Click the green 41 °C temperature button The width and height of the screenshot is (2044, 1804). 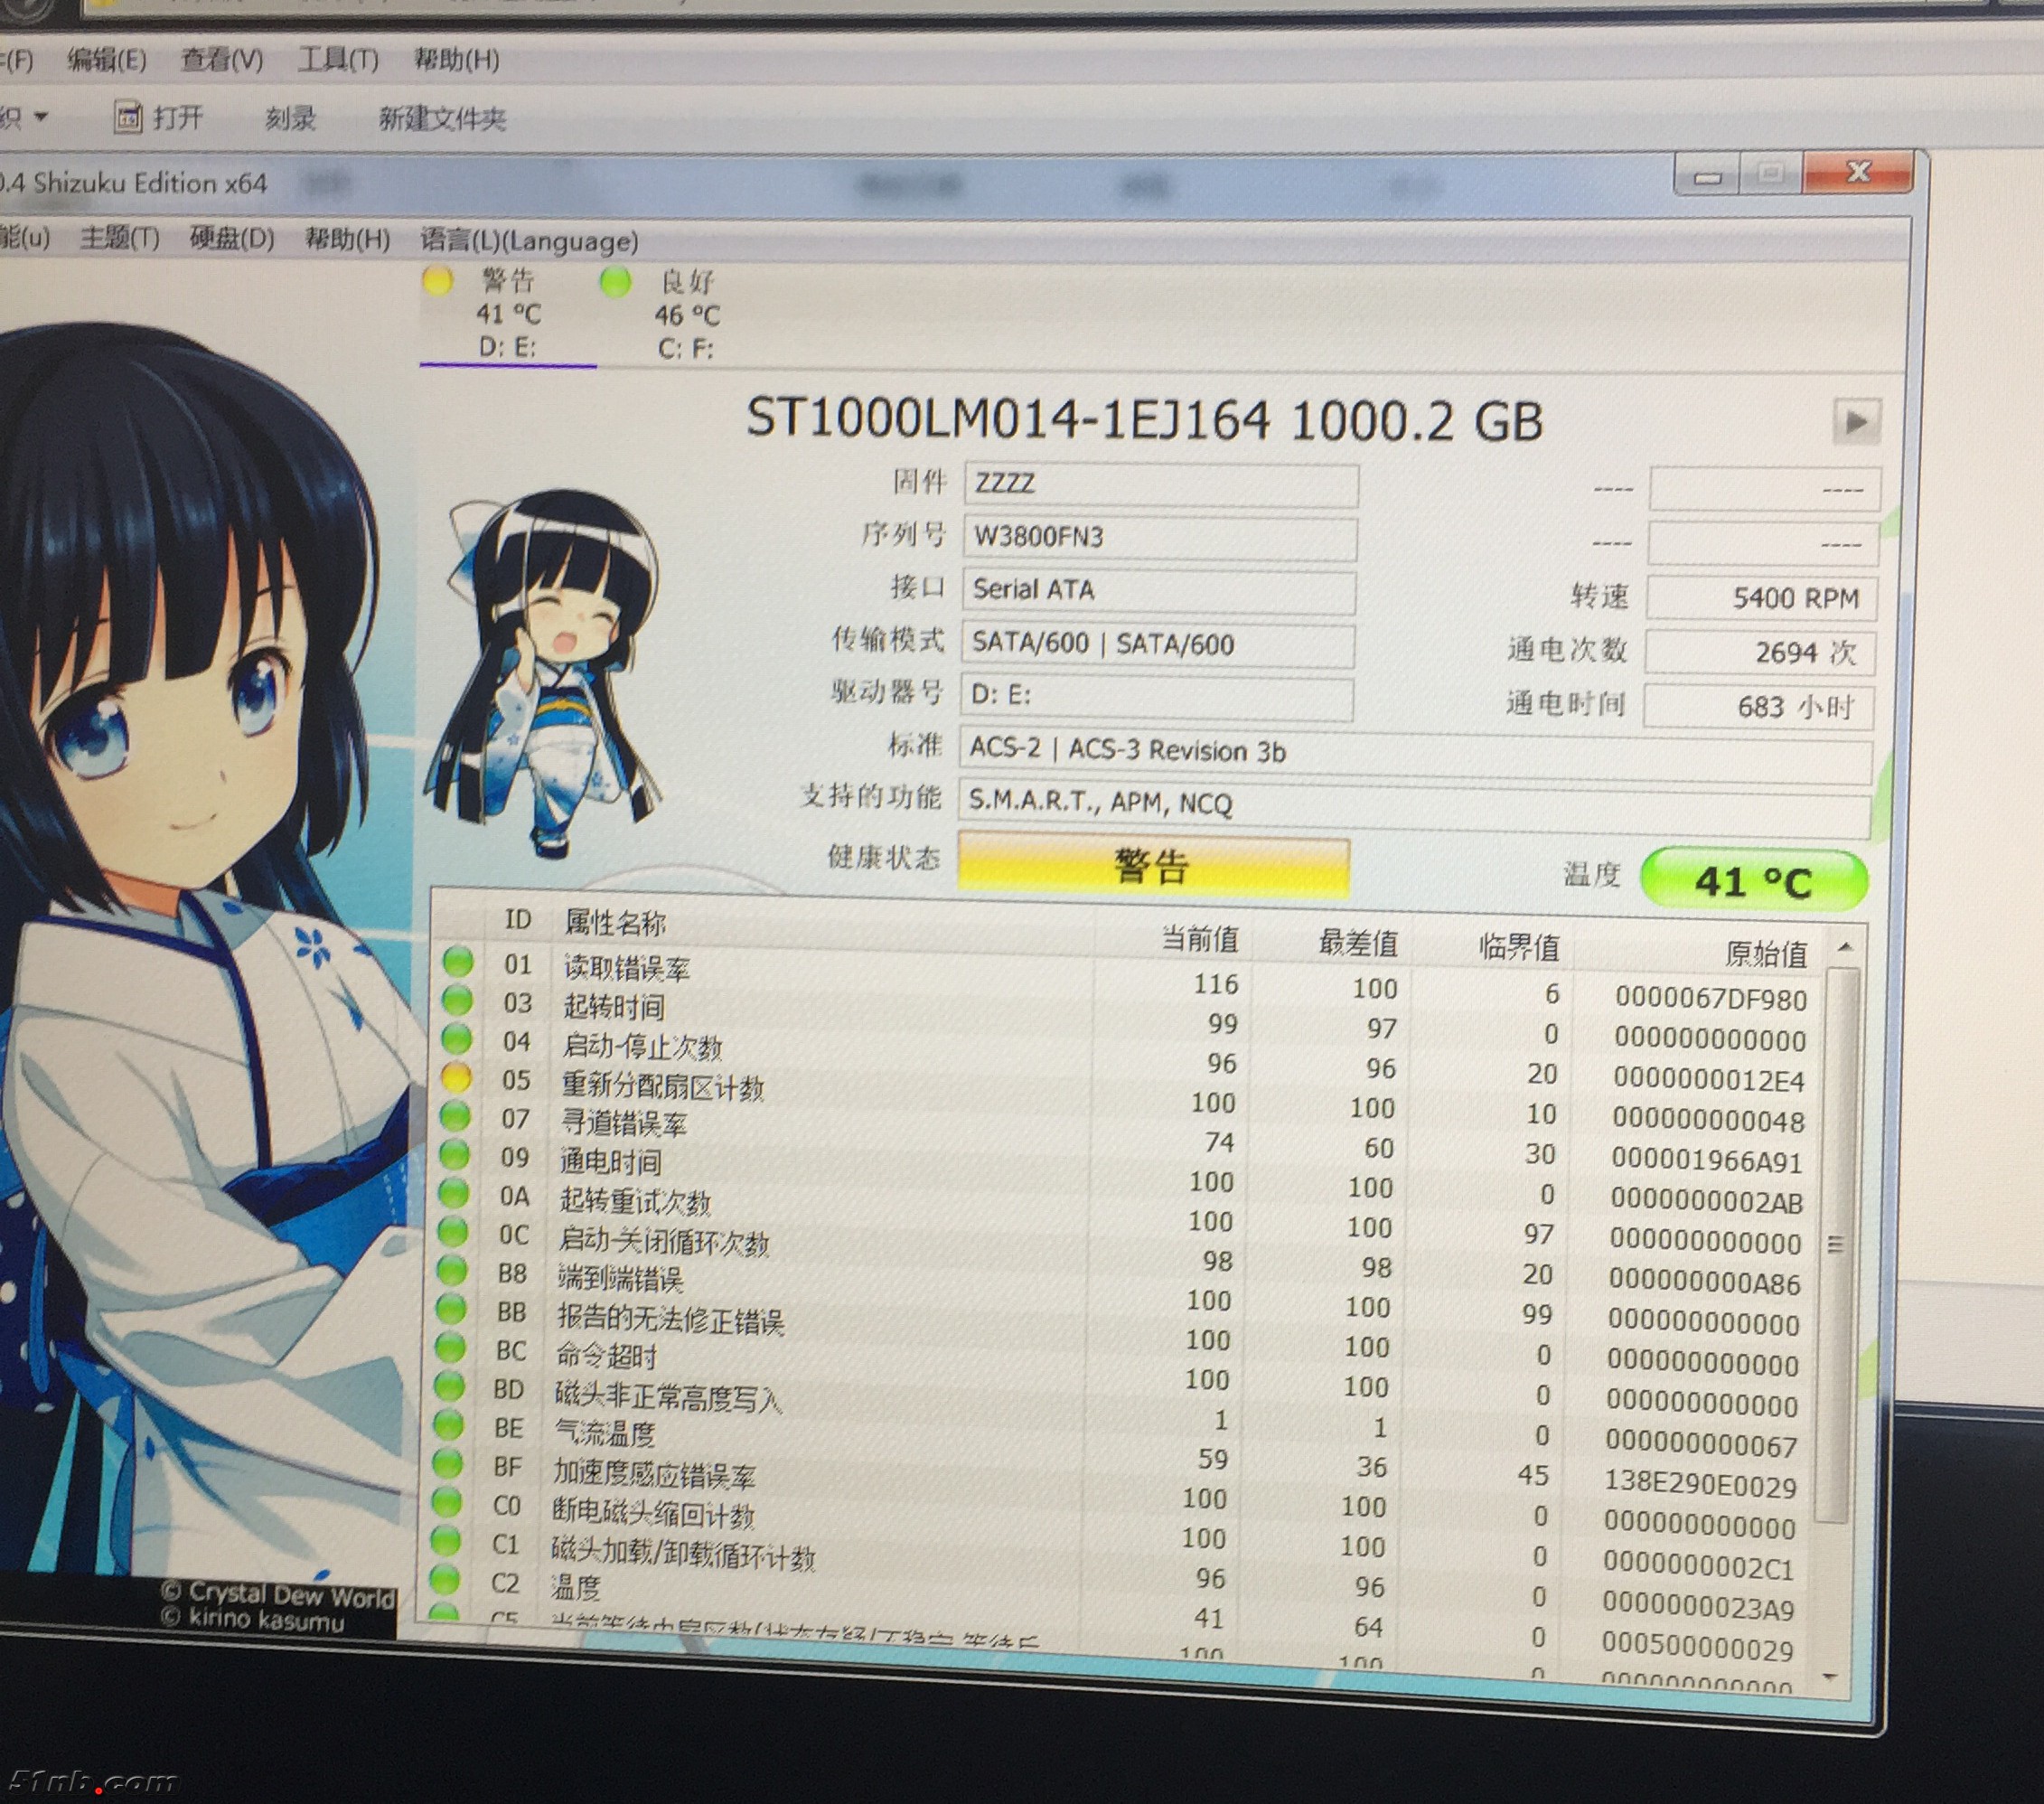tap(1753, 881)
